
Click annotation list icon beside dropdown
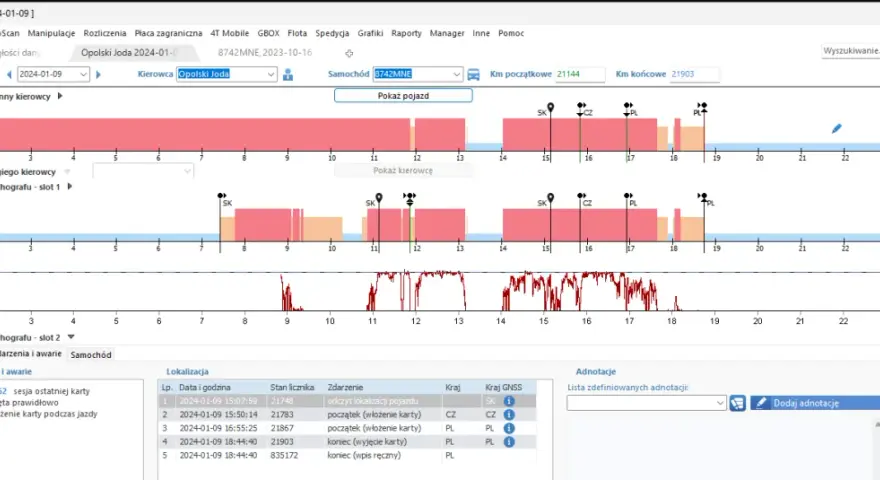[x=737, y=403]
